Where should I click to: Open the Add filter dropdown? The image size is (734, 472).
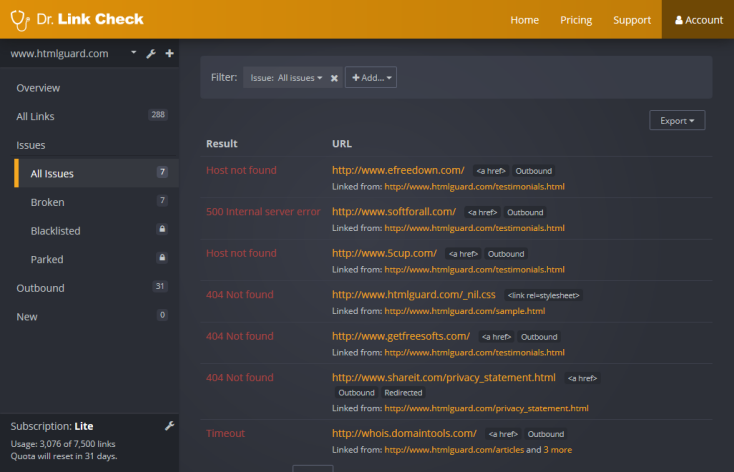pyautogui.click(x=371, y=77)
